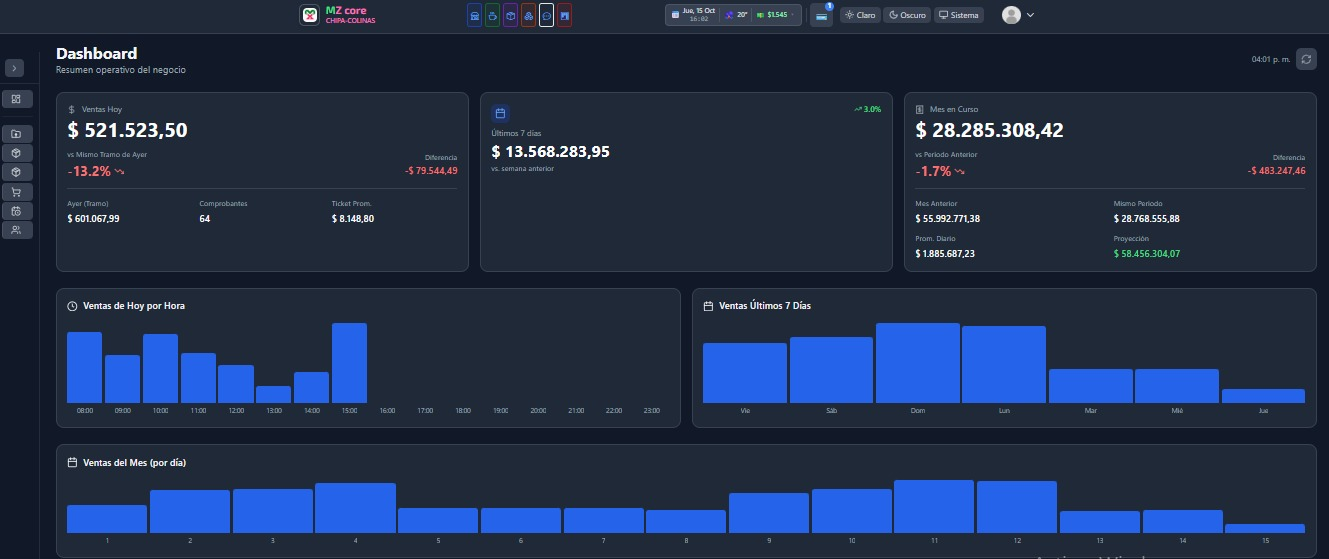Image resolution: width=1329 pixels, height=559 pixels.
Task: Click the Ticket Prom. value $ 8.148,80
Action: (x=353, y=218)
